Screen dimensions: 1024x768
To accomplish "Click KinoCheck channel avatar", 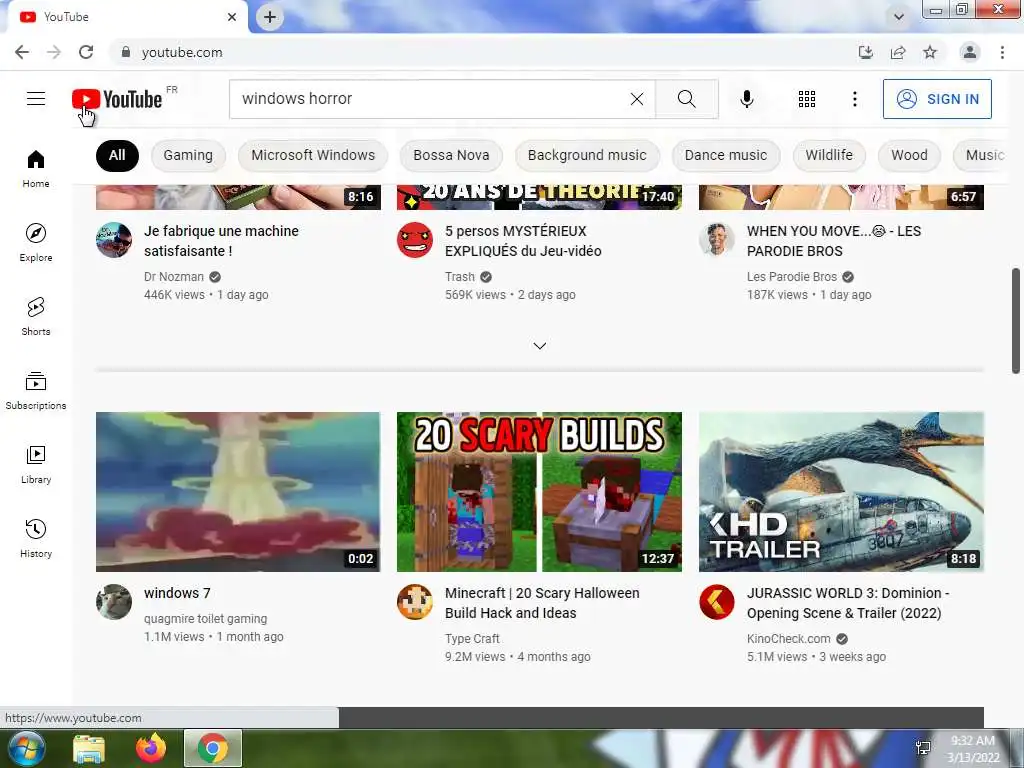I will point(716,601).
